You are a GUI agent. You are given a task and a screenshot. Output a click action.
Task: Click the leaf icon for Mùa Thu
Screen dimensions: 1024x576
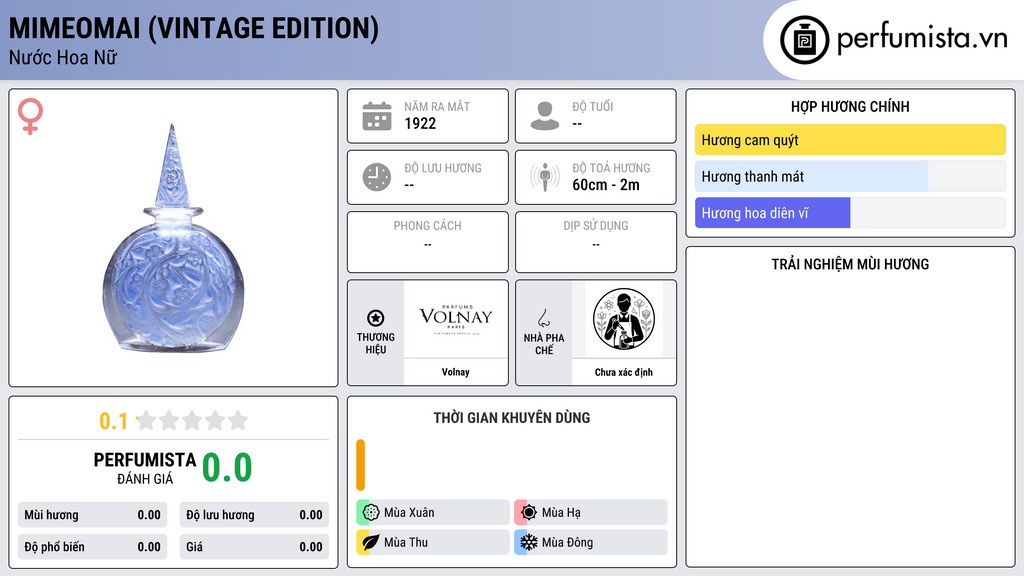point(371,542)
